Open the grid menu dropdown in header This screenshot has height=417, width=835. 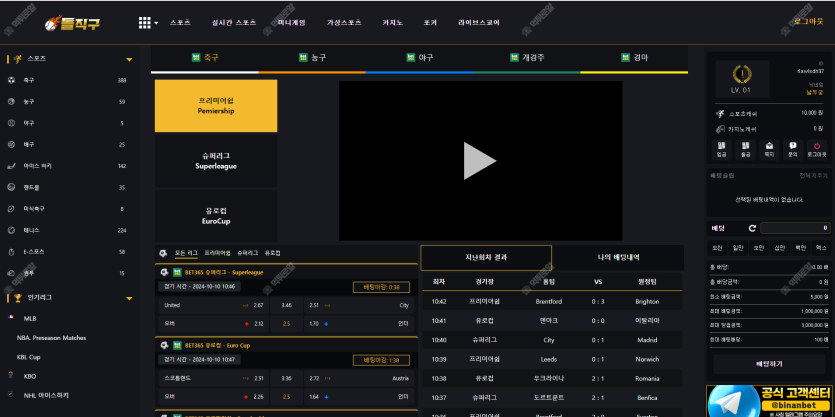[x=147, y=21]
